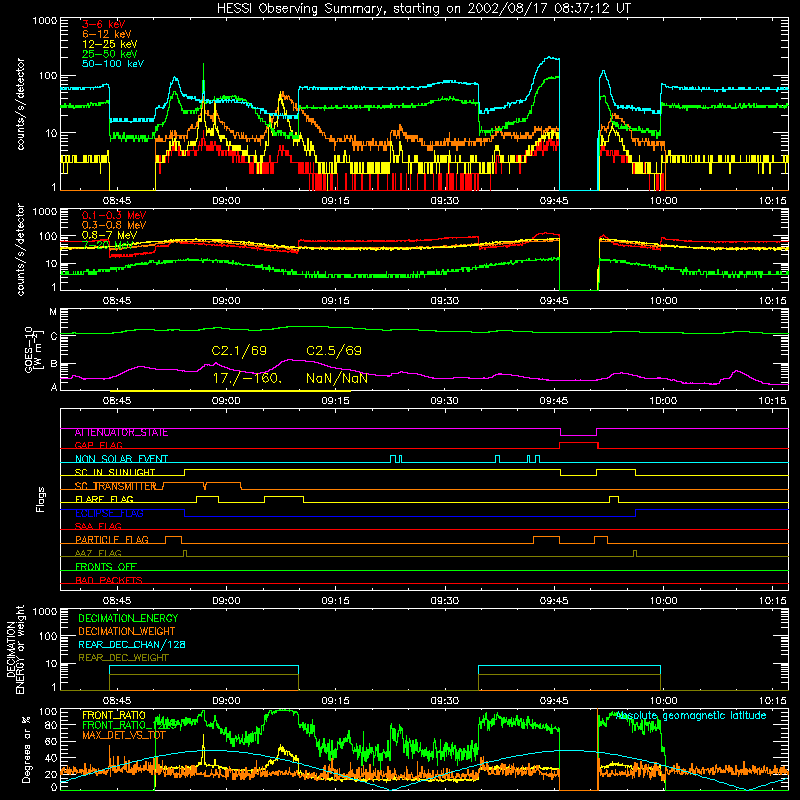Click the MAX_DET_VS_TOT legend label
800x800 pixels.
(123, 735)
